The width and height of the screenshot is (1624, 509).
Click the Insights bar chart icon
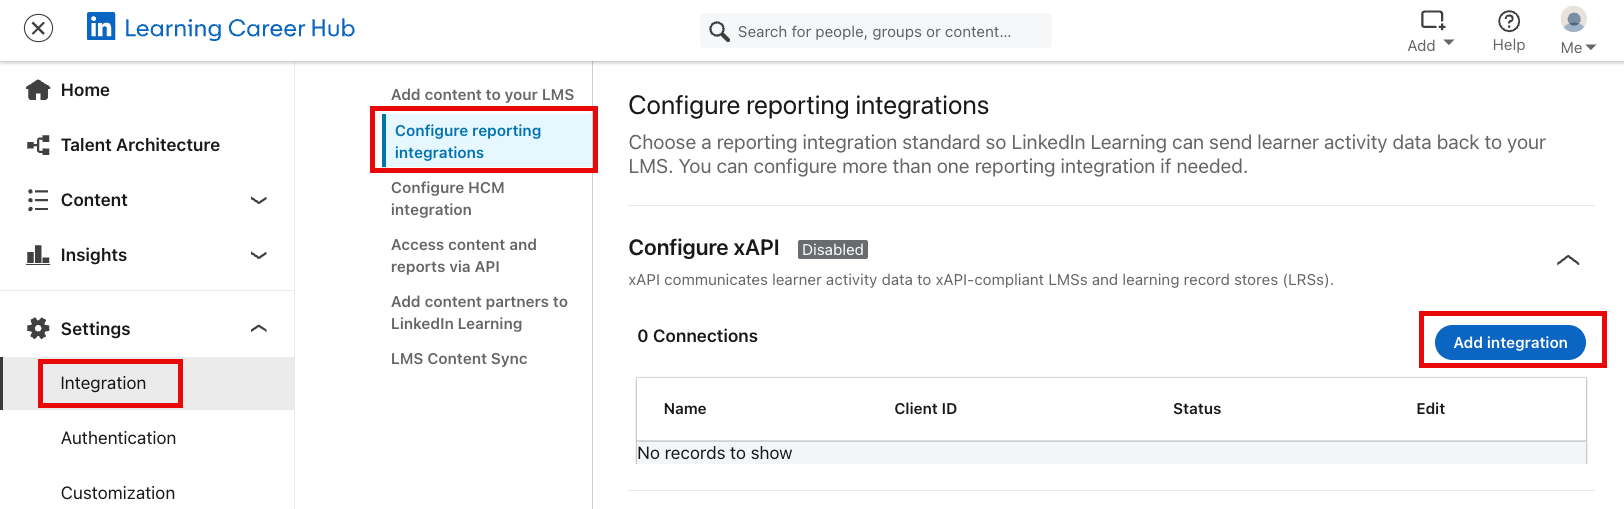(x=38, y=255)
